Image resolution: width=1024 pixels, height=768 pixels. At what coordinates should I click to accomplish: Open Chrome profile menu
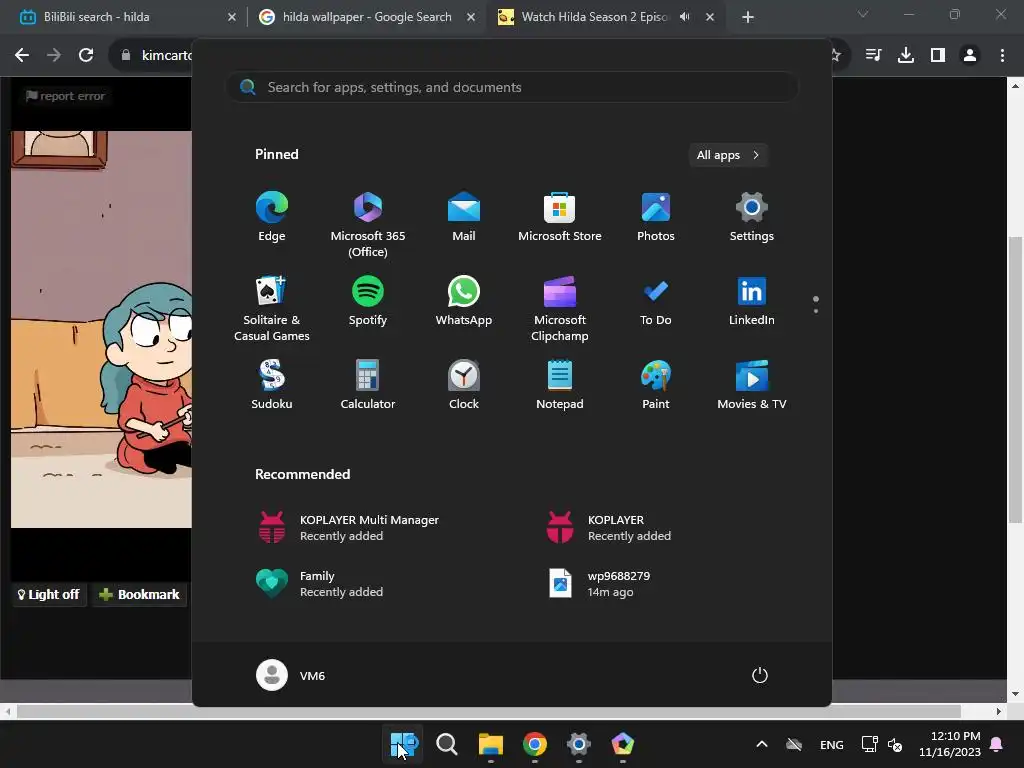tap(970, 55)
